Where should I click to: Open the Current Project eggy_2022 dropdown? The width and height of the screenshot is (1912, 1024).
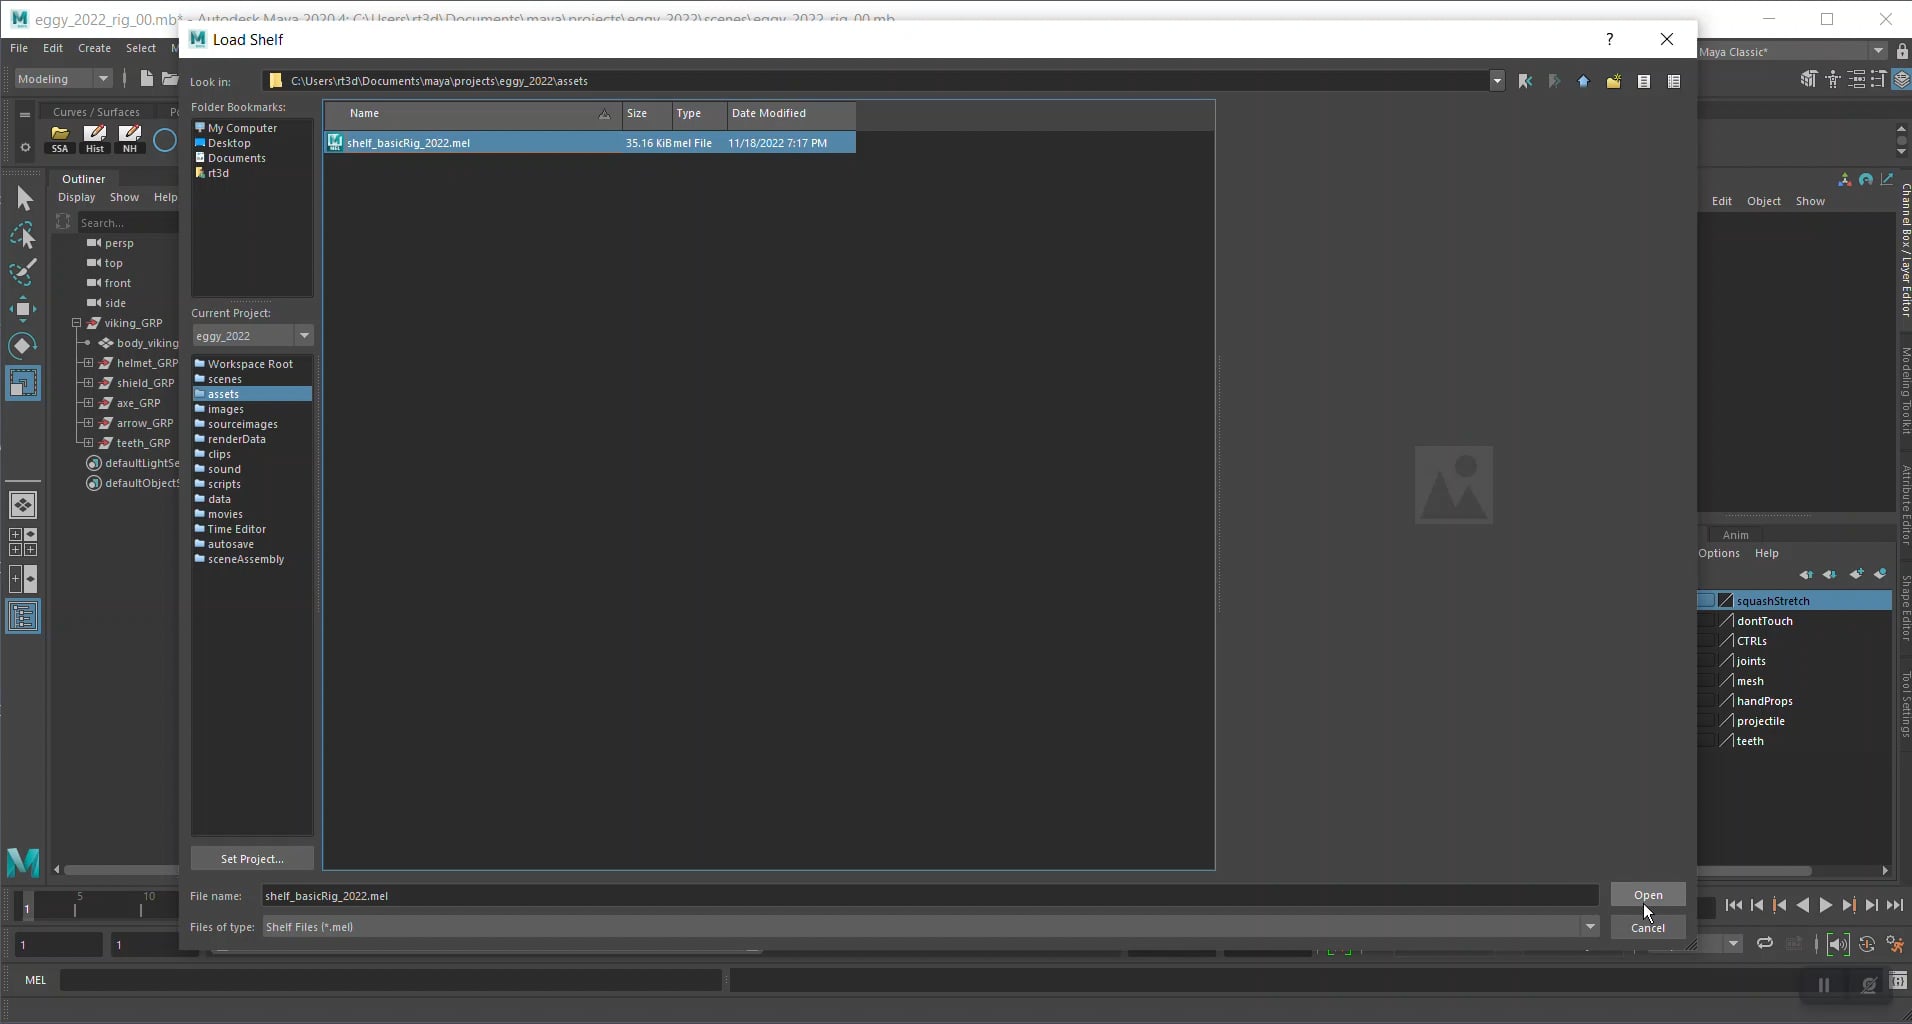pyautogui.click(x=304, y=336)
